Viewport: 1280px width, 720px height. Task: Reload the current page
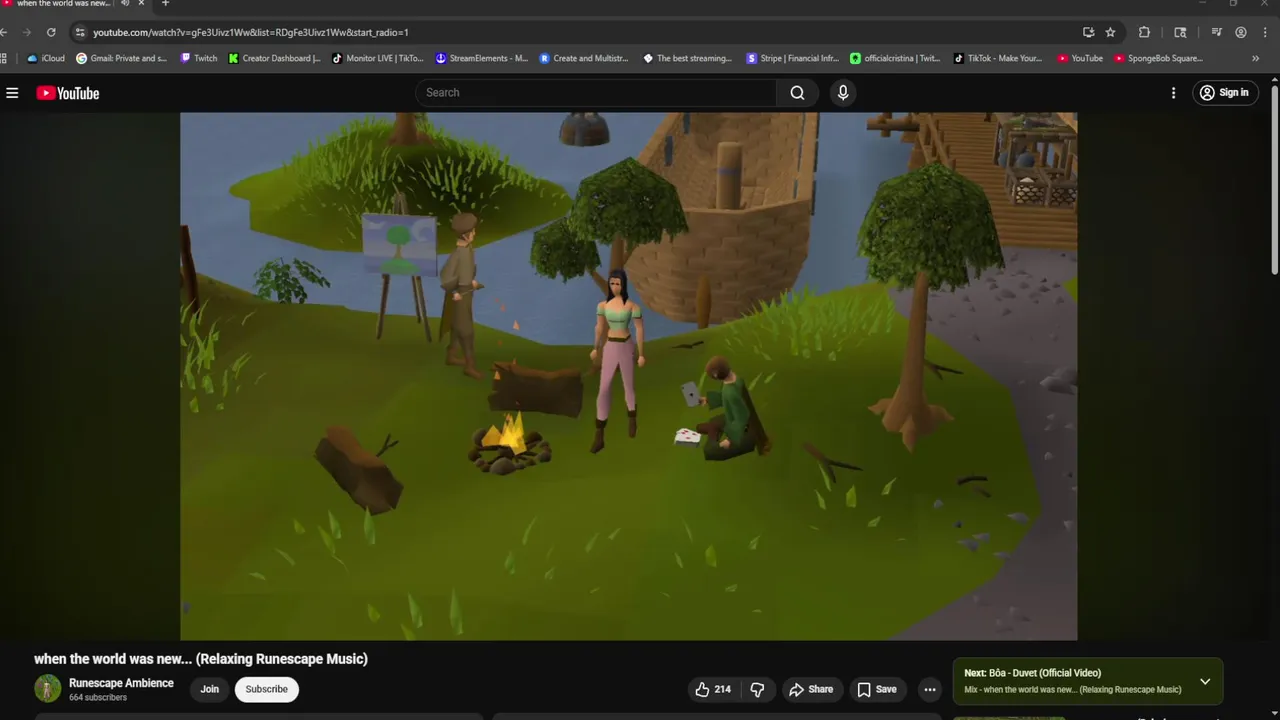51,32
